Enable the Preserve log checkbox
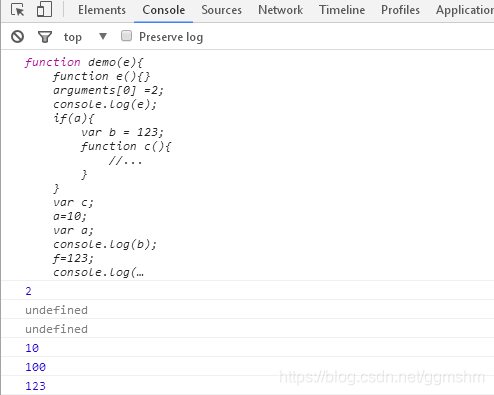The image size is (494, 395). [x=126, y=36]
